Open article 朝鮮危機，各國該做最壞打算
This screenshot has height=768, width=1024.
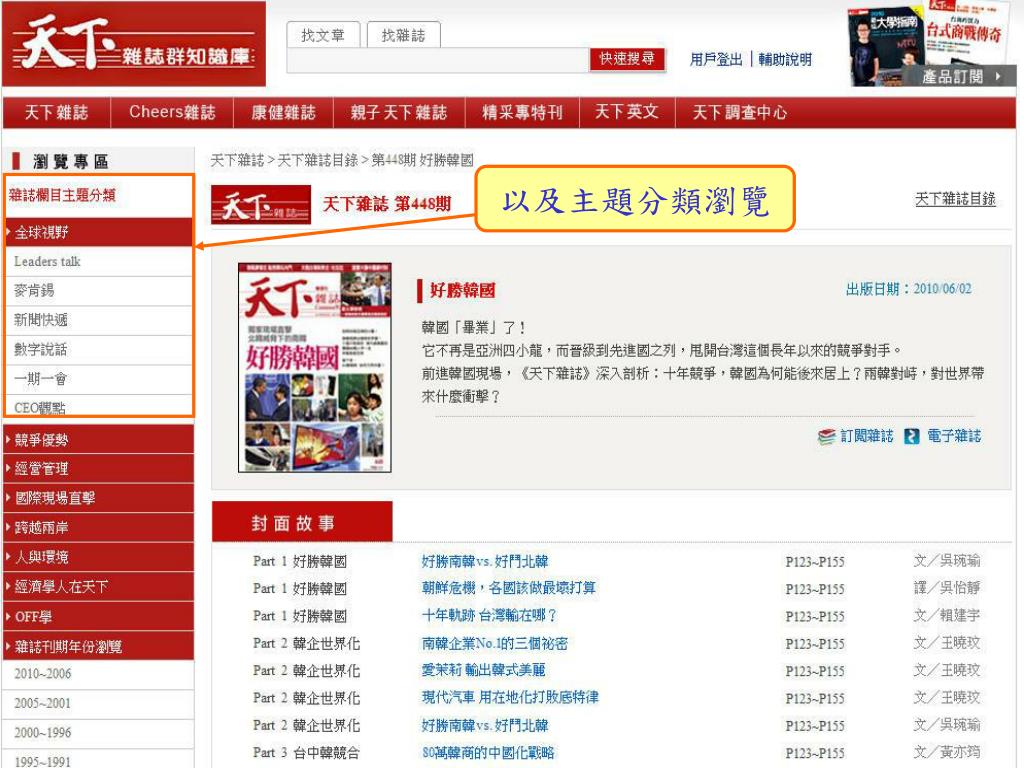tap(508, 588)
